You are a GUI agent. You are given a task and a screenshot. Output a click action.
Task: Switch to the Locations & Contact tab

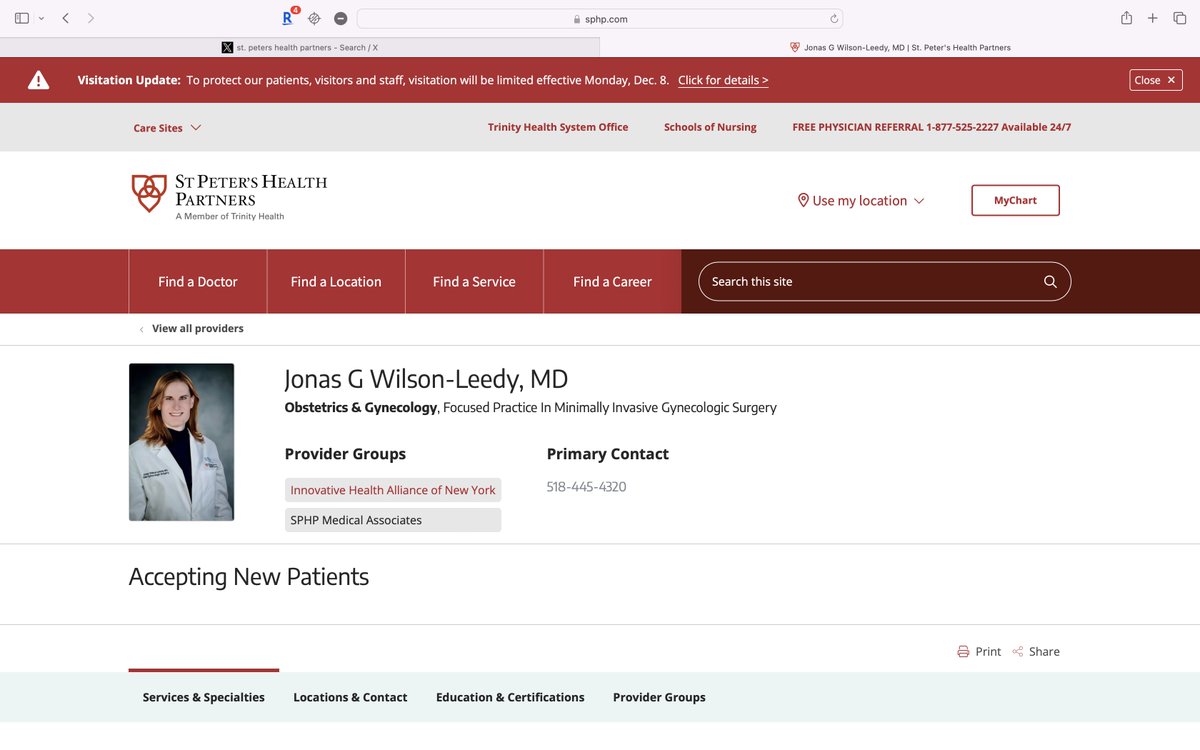coord(350,697)
